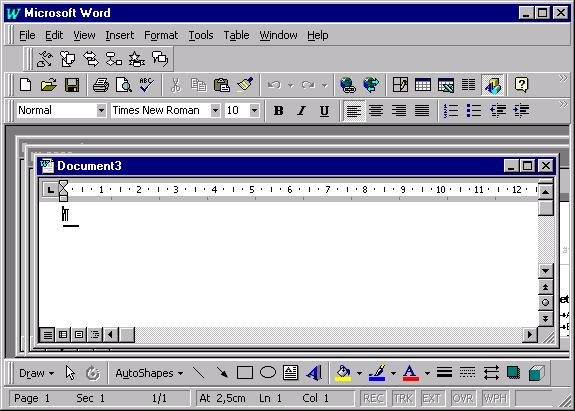Align text right

point(399,110)
